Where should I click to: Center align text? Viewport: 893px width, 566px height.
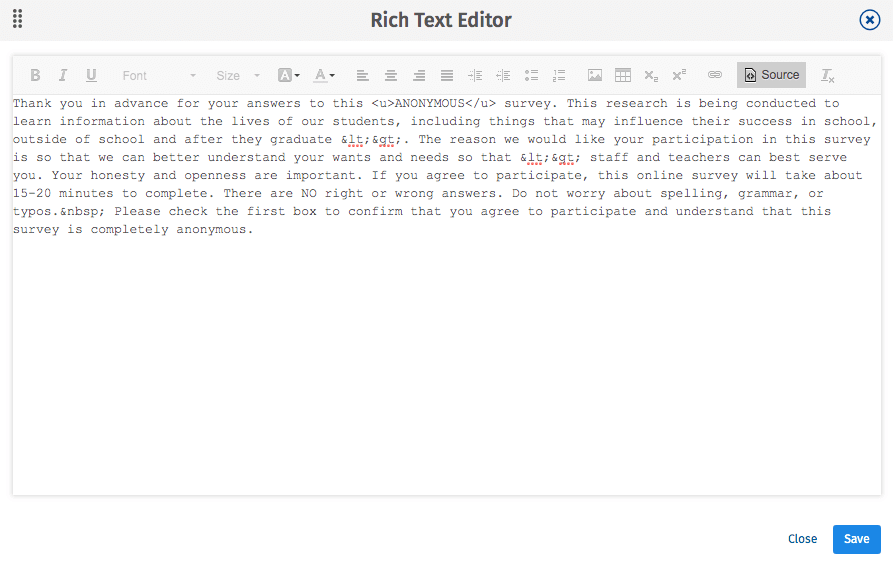point(391,75)
